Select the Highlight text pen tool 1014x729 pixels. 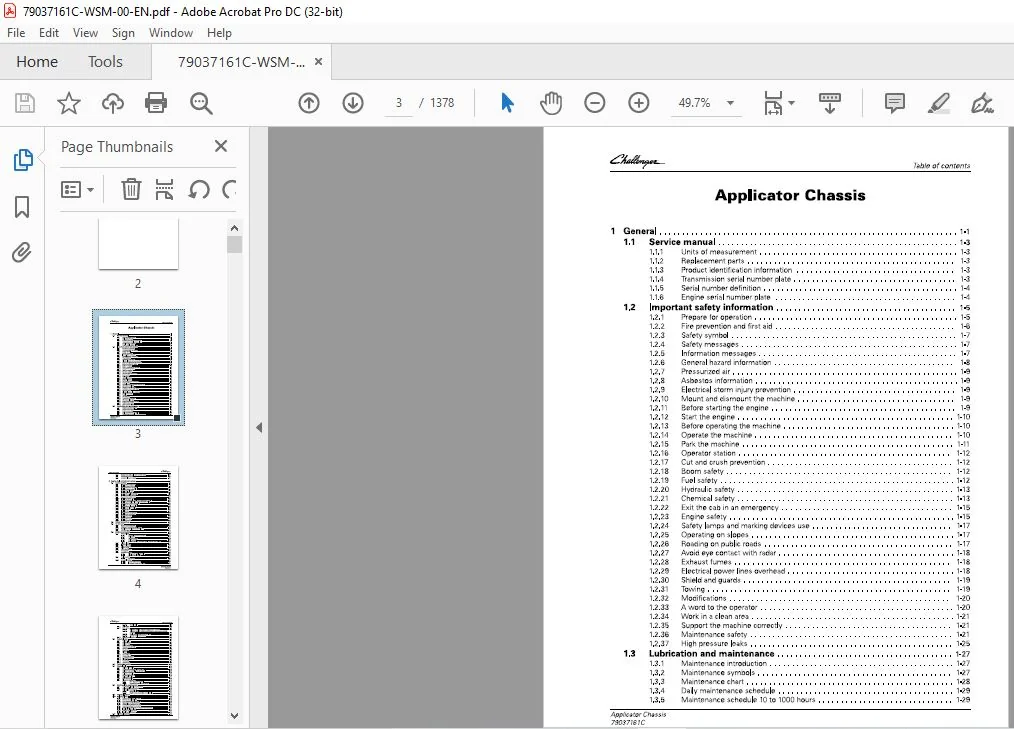[x=938, y=103]
